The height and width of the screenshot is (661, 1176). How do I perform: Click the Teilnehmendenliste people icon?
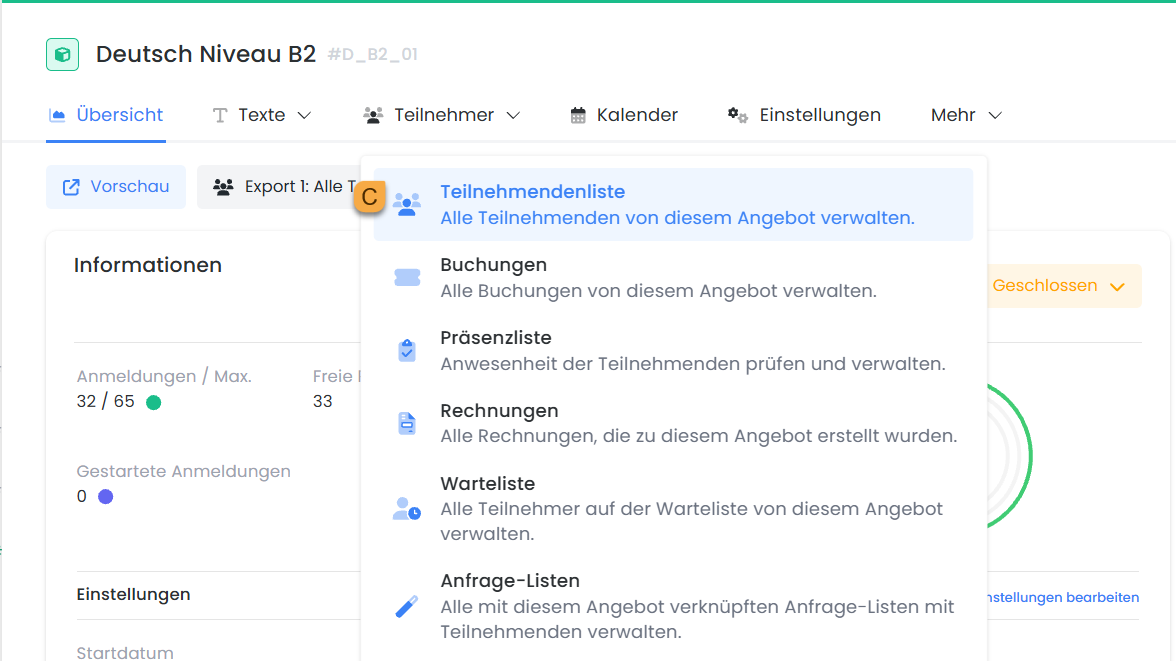point(406,204)
